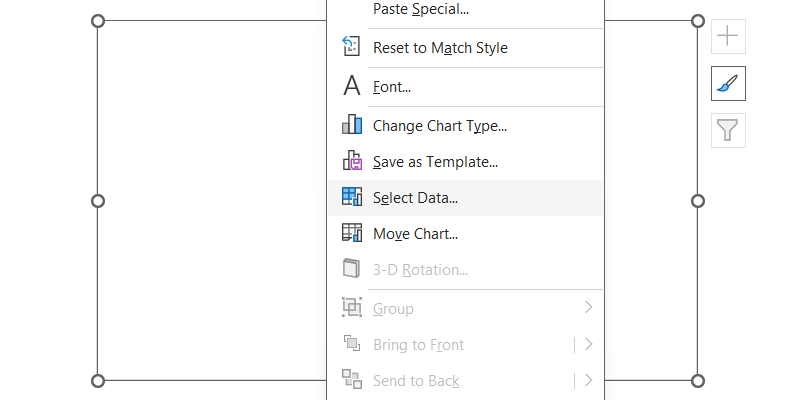Click the Move Chart icon

[351, 233]
